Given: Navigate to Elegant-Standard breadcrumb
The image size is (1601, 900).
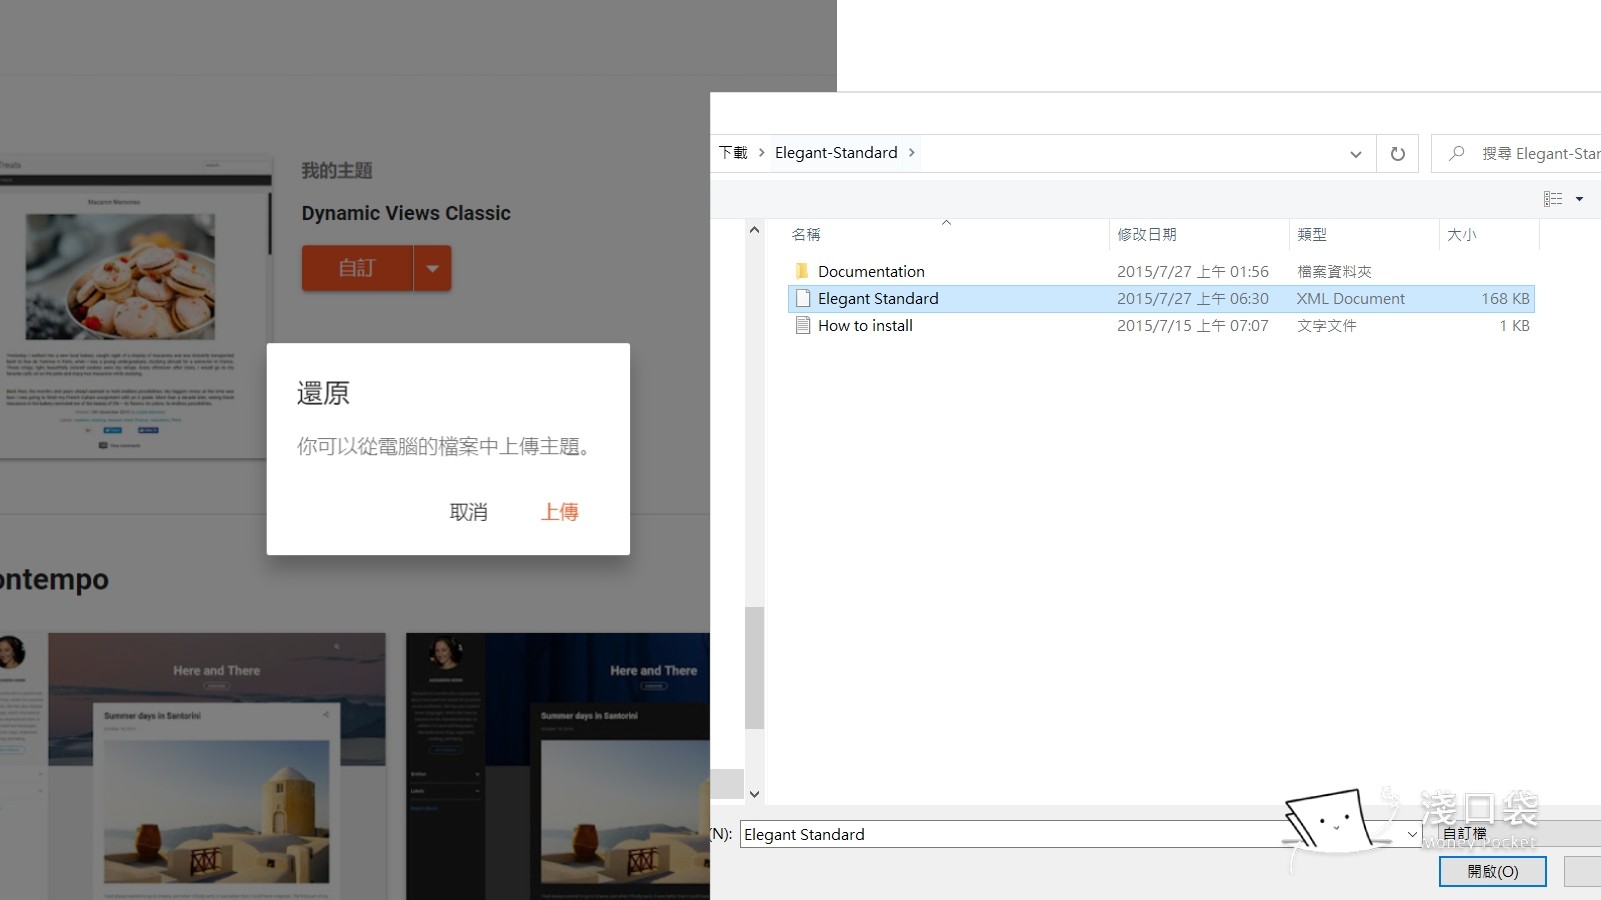Looking at the screenshot, I should (x=836, y=153).
